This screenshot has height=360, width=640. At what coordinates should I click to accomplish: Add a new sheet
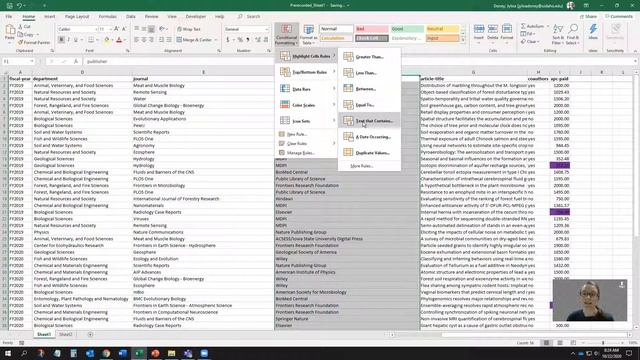coord(90,334)
